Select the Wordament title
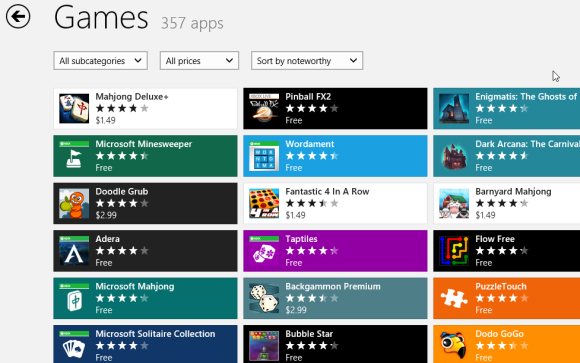Image resolution: width=580 pixels, height=363 pixels. point(310,144)
